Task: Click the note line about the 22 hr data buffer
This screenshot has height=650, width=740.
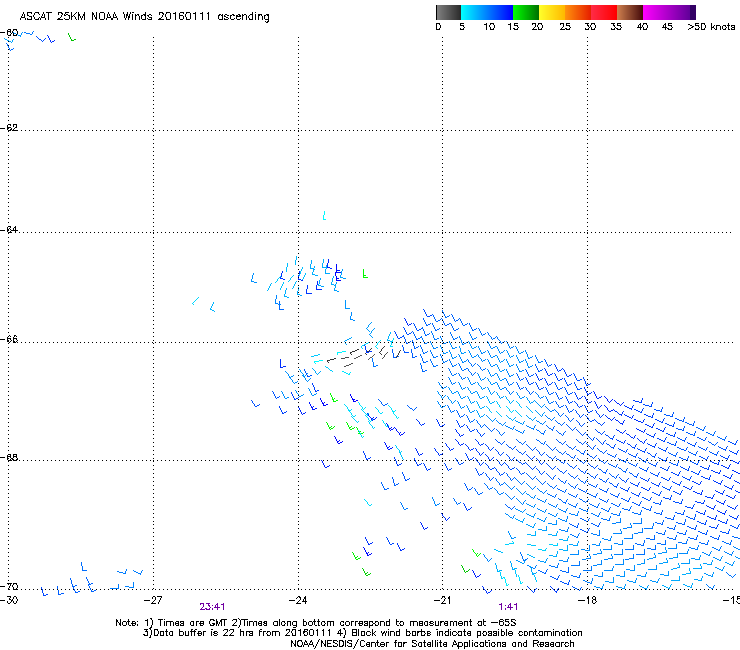Action: tap(362, 633)
